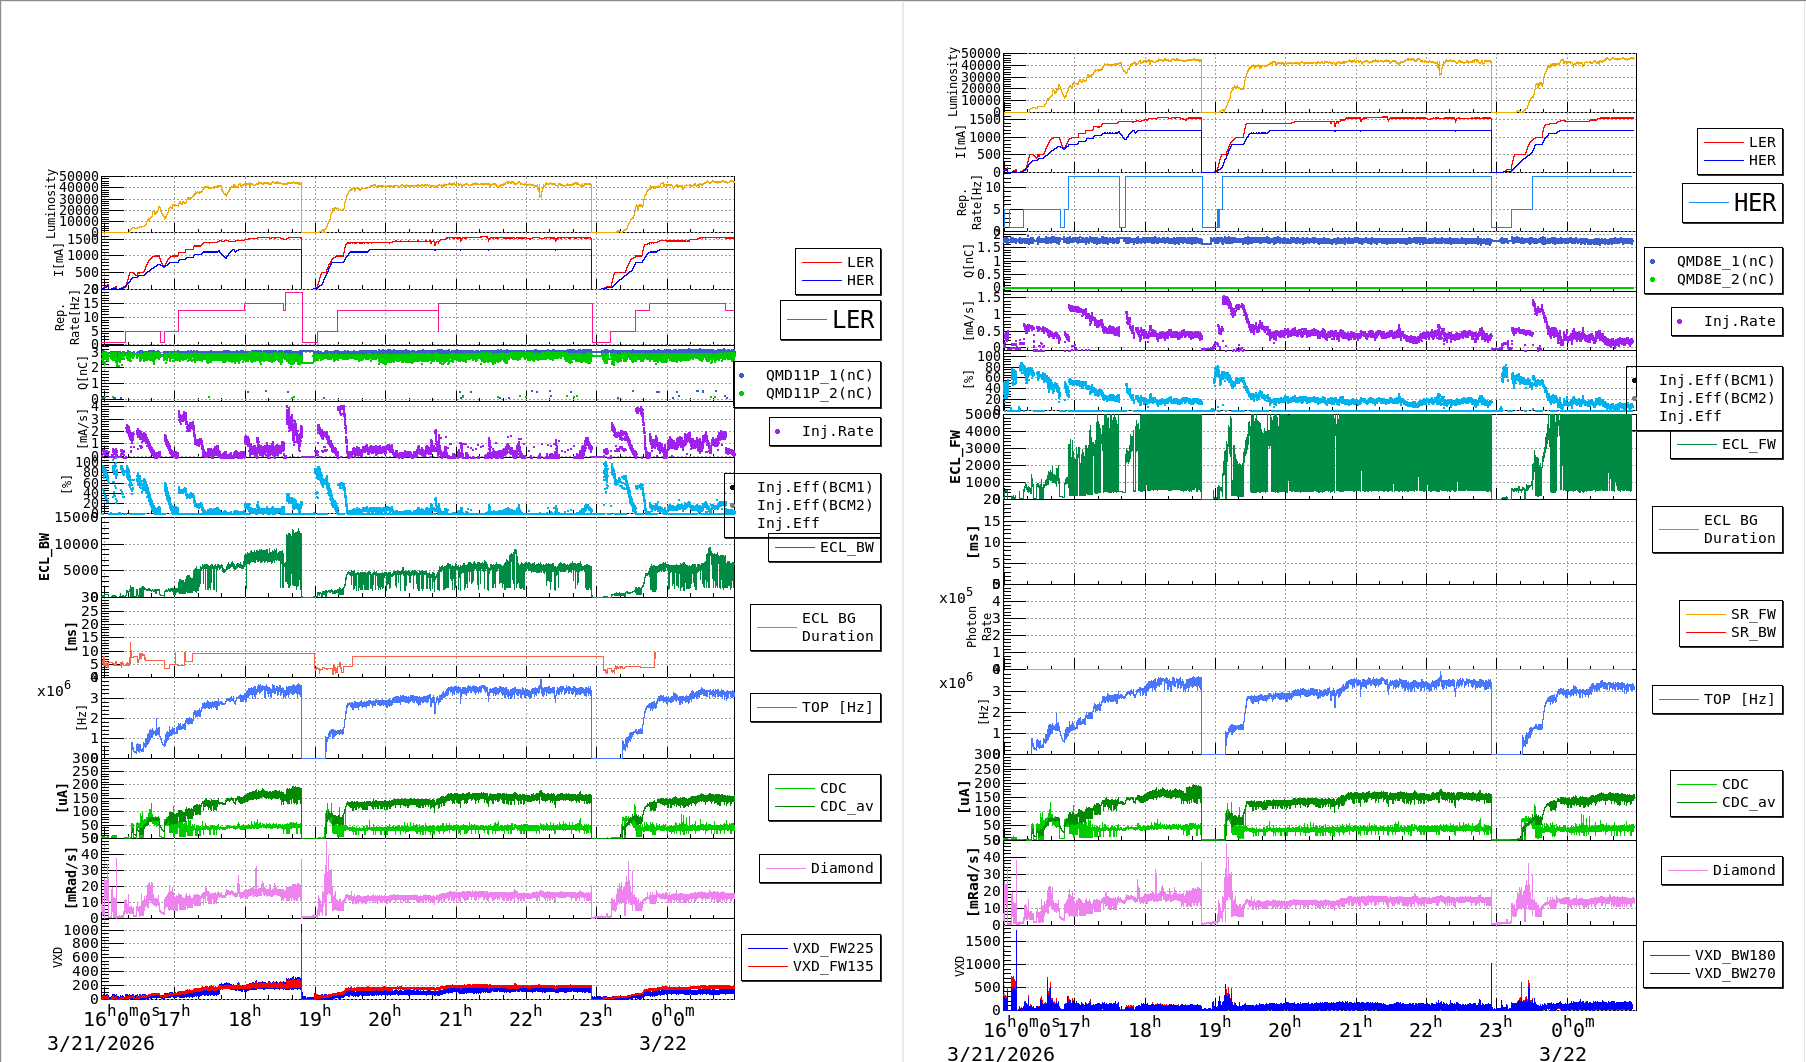Click the 3/21/2026 date label under the left plot
Screen dimensions: 1806x1062
pyautogui.click(x=101, y=1043)
